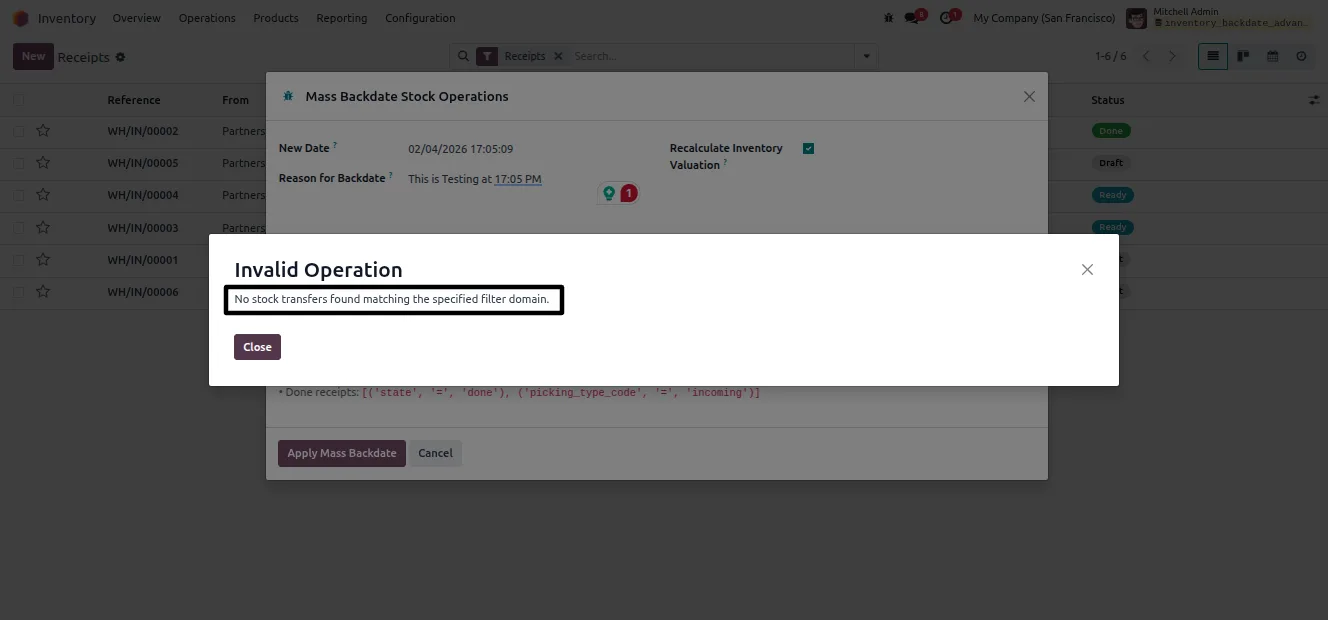1328x620 pixels.
Task: Open My Company (San Francisco) switcher
Action: point(1044,18)
